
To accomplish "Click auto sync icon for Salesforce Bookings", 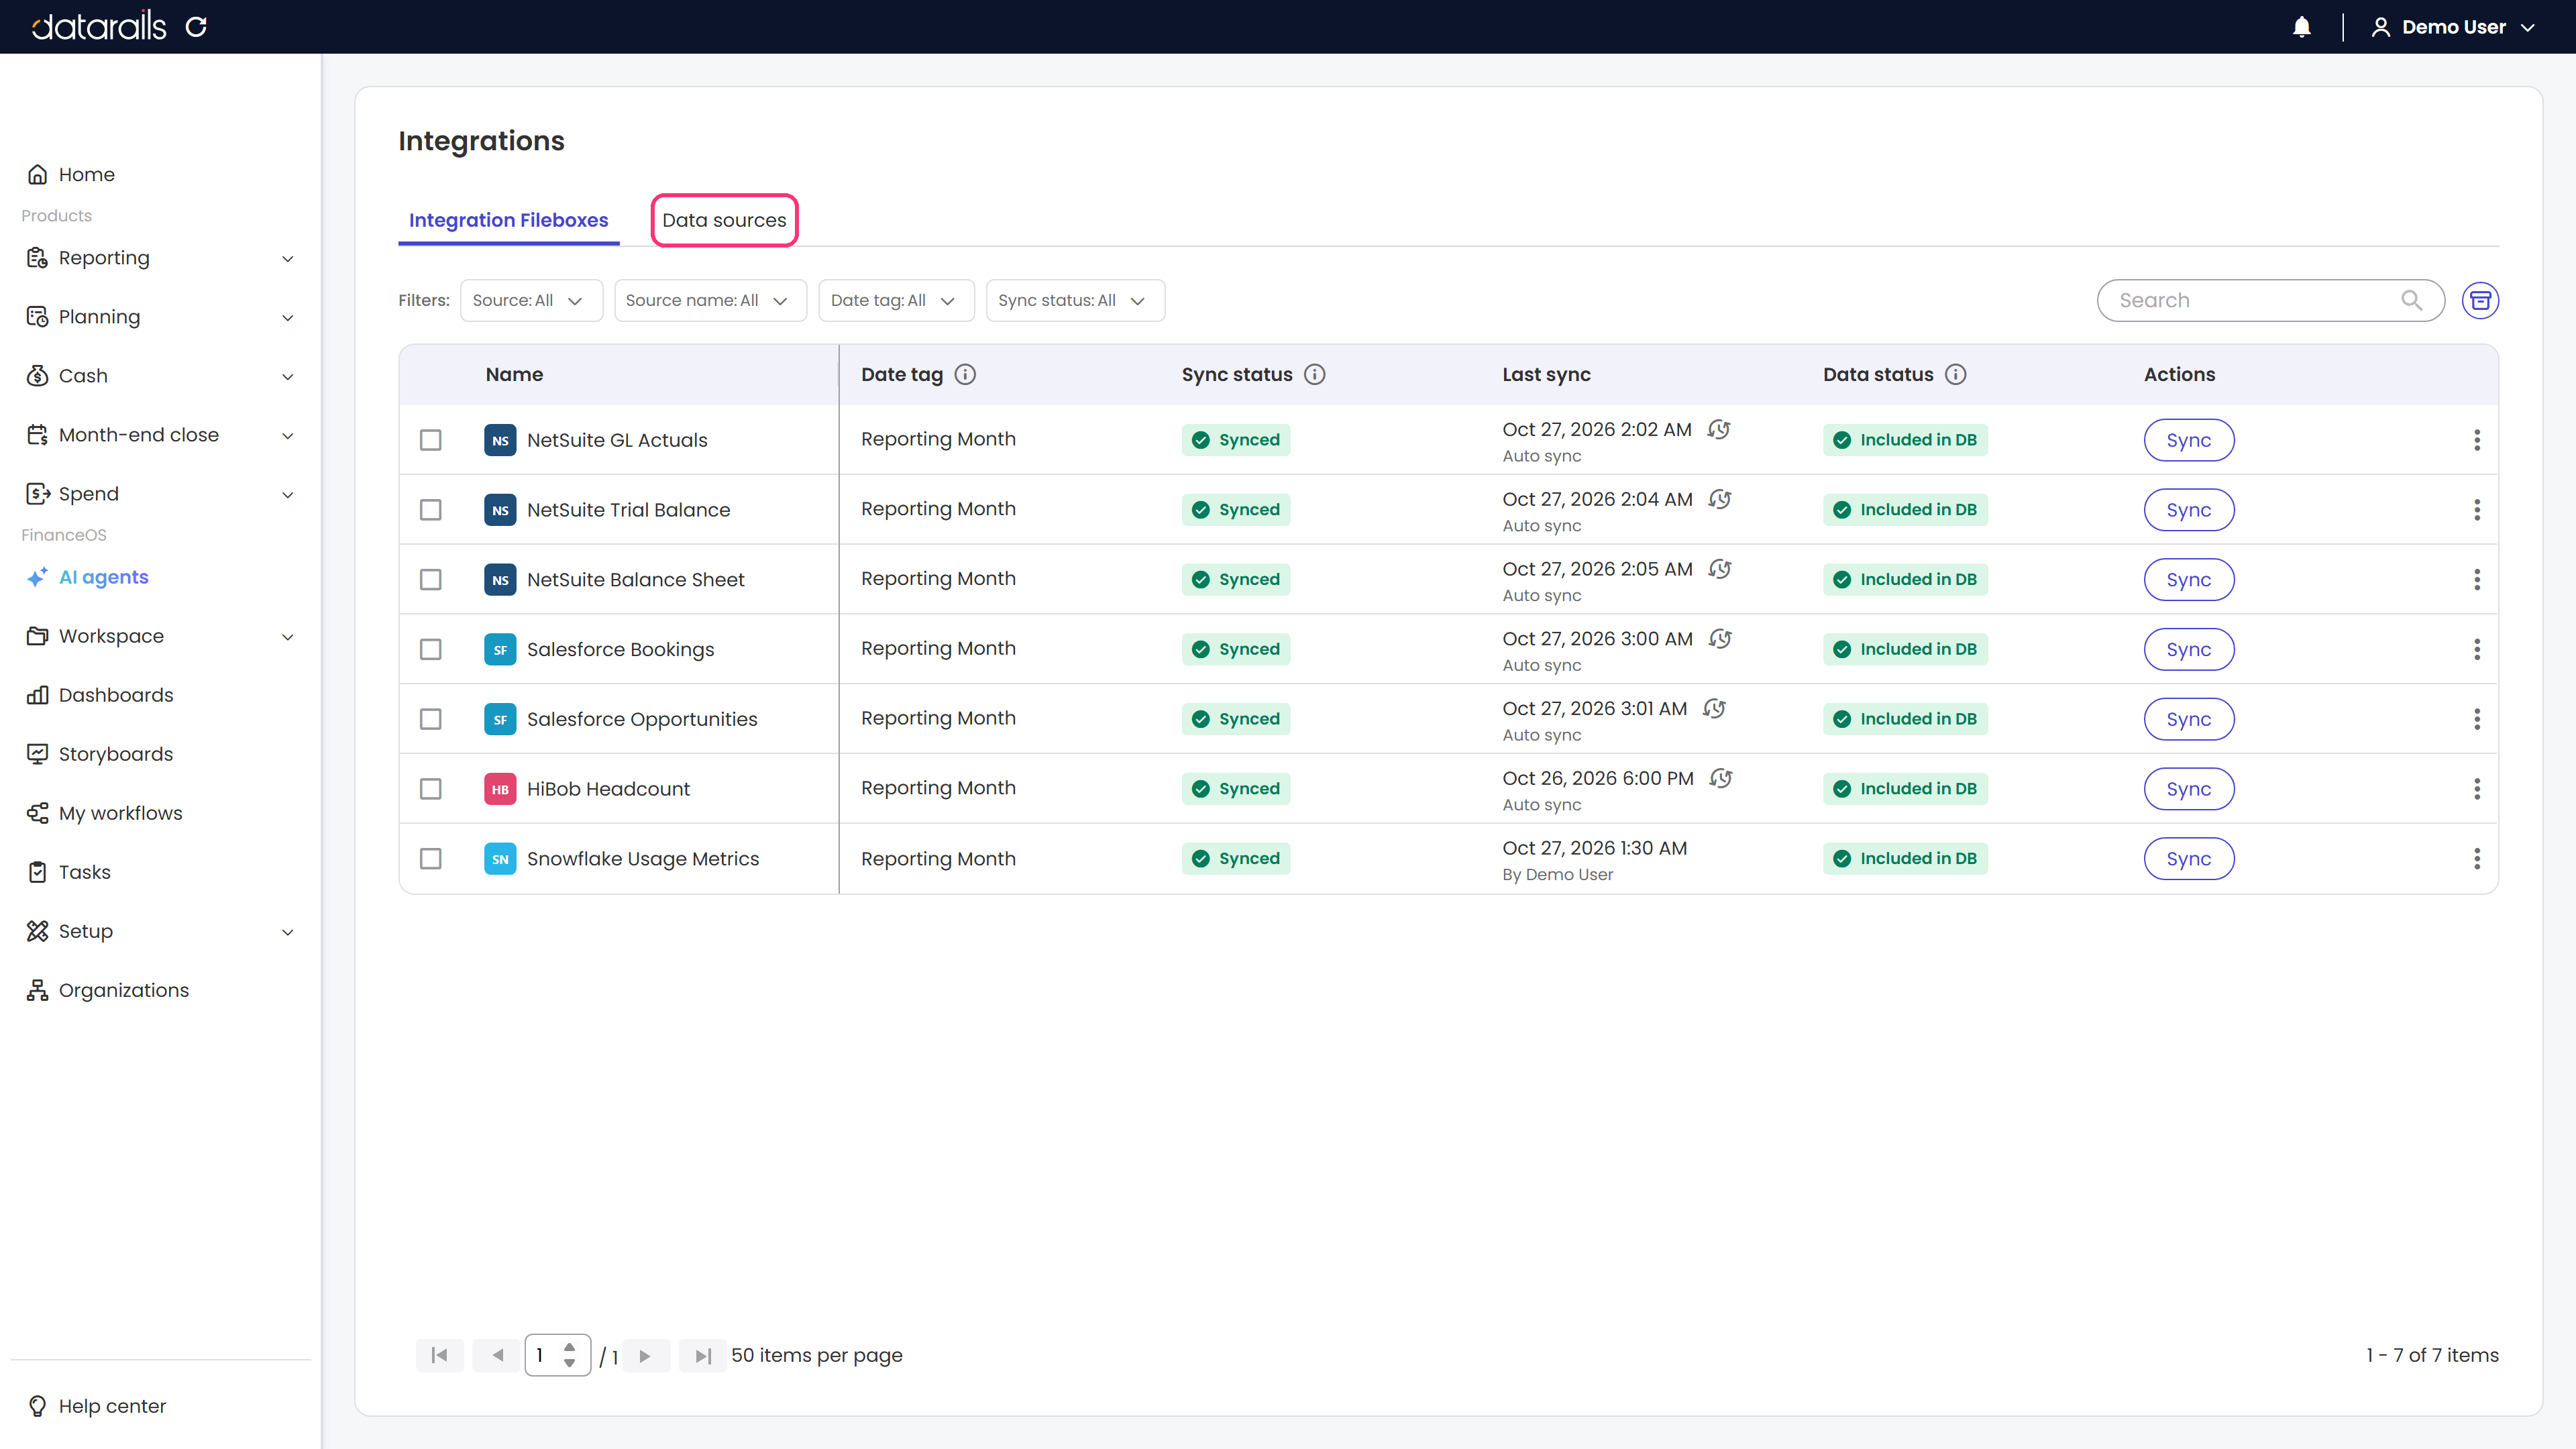I will pyautogui.click(x=1720, y=639).
